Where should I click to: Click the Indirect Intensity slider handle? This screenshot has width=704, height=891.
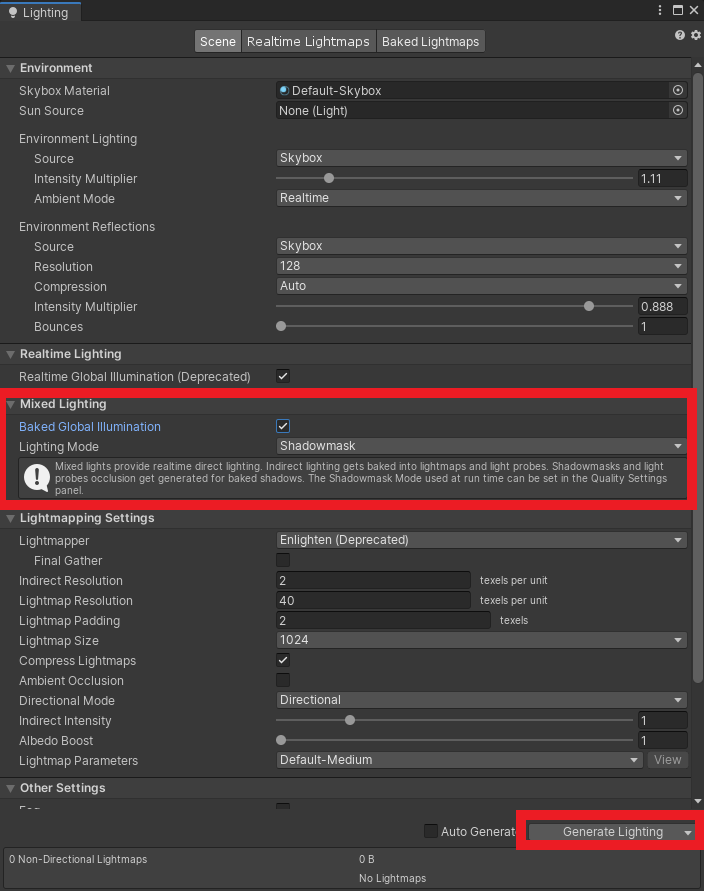[x=350, y=720]
